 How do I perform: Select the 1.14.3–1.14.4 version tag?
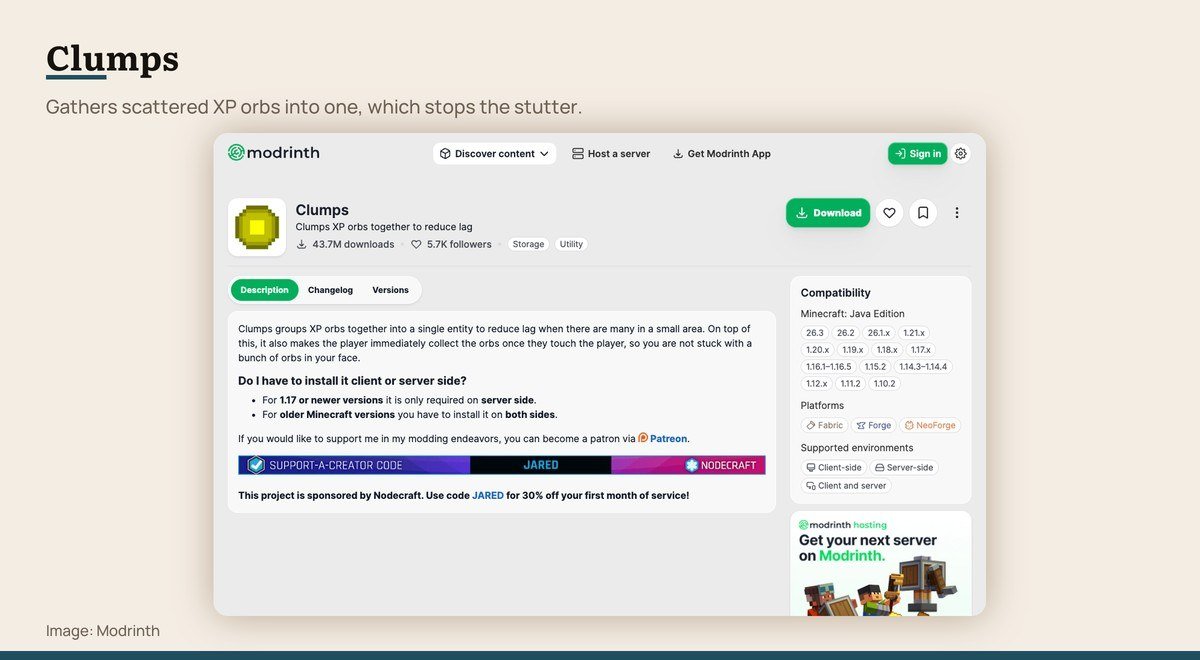point(923,367)
